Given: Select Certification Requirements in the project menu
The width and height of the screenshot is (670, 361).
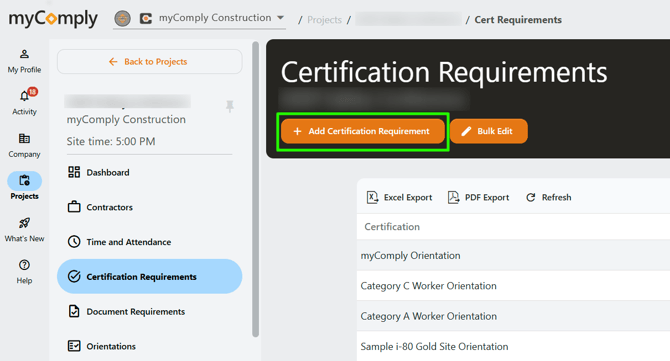Looking at the screenshot, I should click(150, 276).
